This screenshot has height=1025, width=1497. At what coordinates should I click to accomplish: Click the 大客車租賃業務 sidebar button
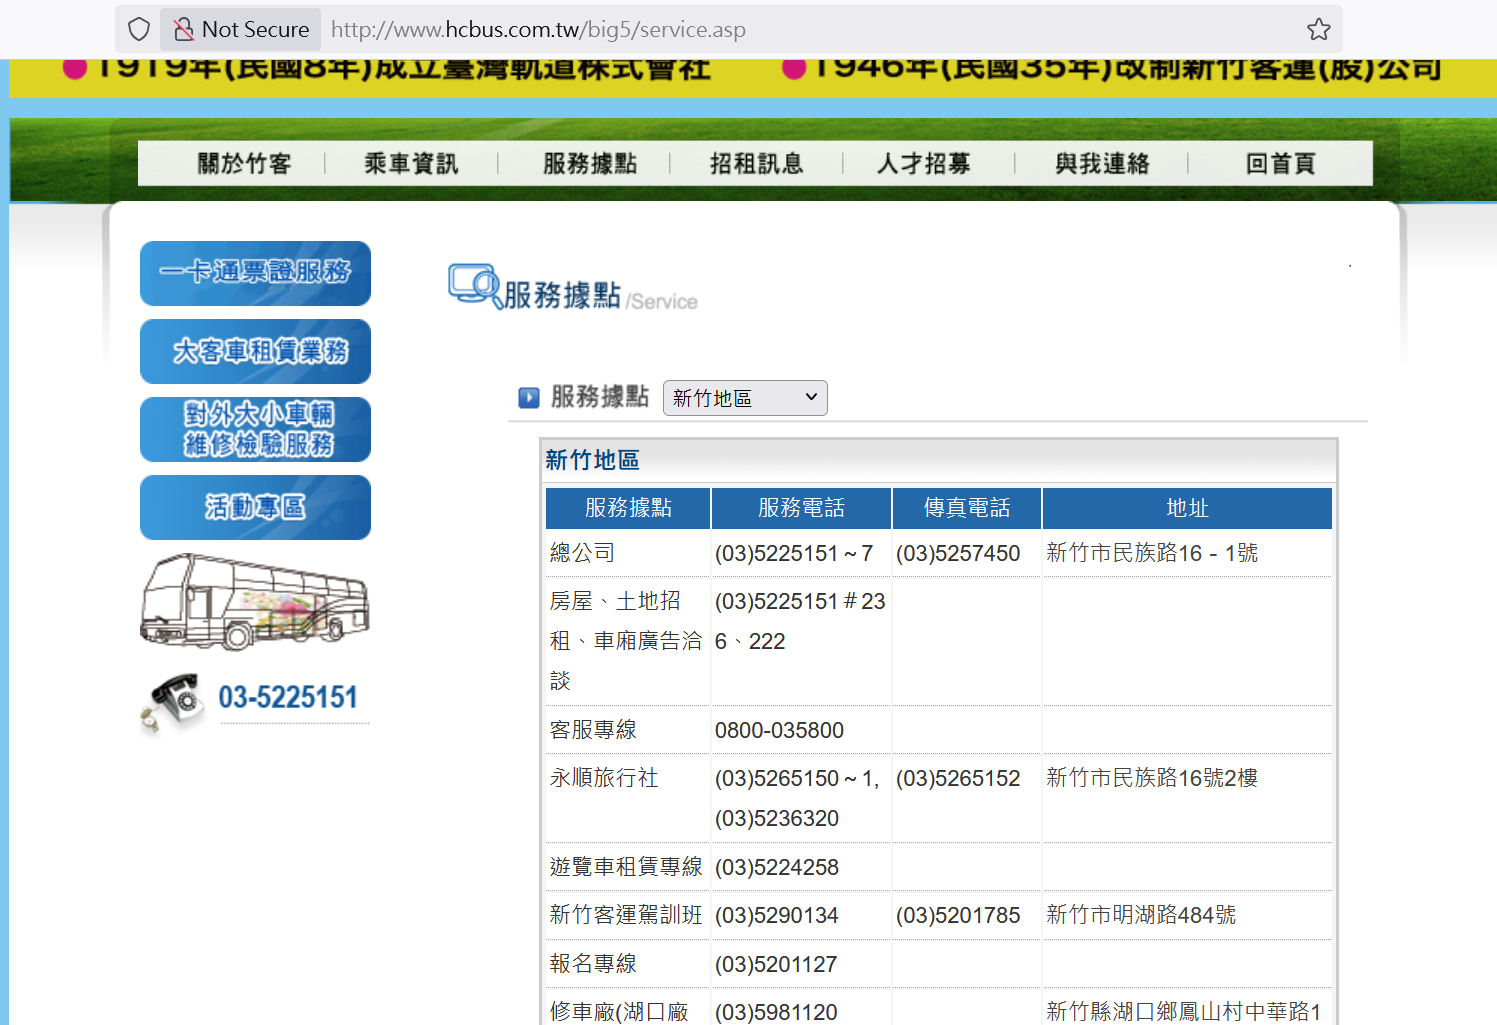coord(255,351)
